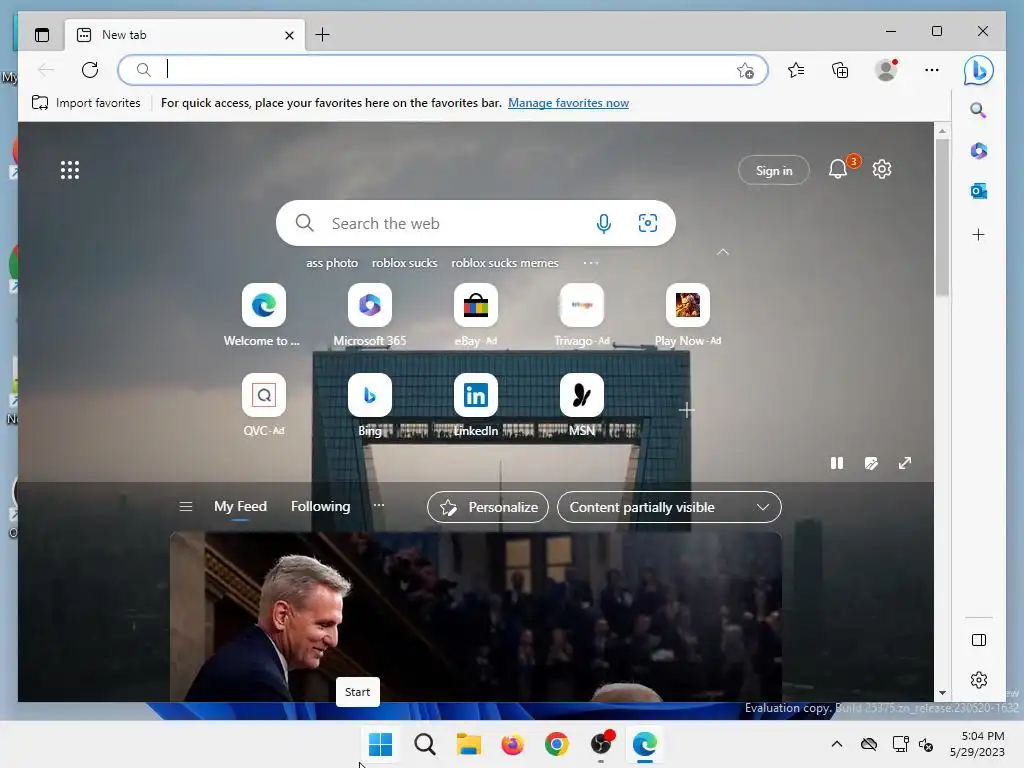Pause the background video

(837, 463)
